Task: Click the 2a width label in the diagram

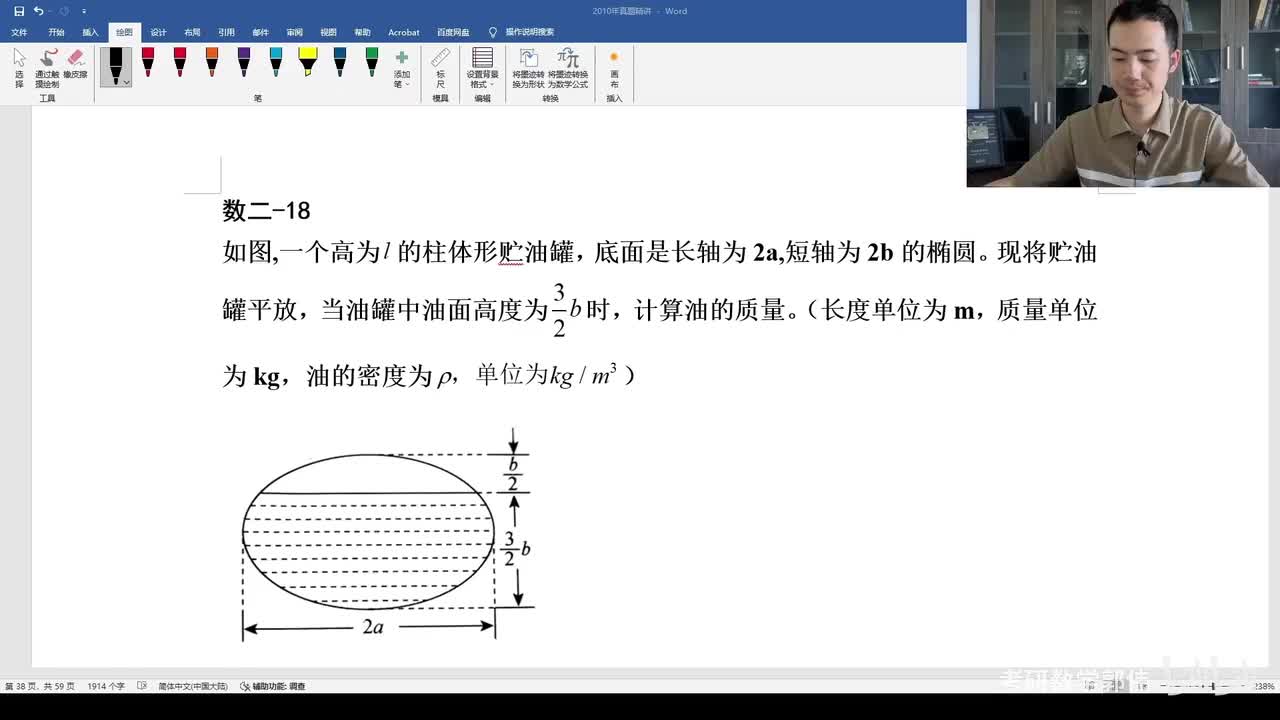Action: [x=372, y=627]
